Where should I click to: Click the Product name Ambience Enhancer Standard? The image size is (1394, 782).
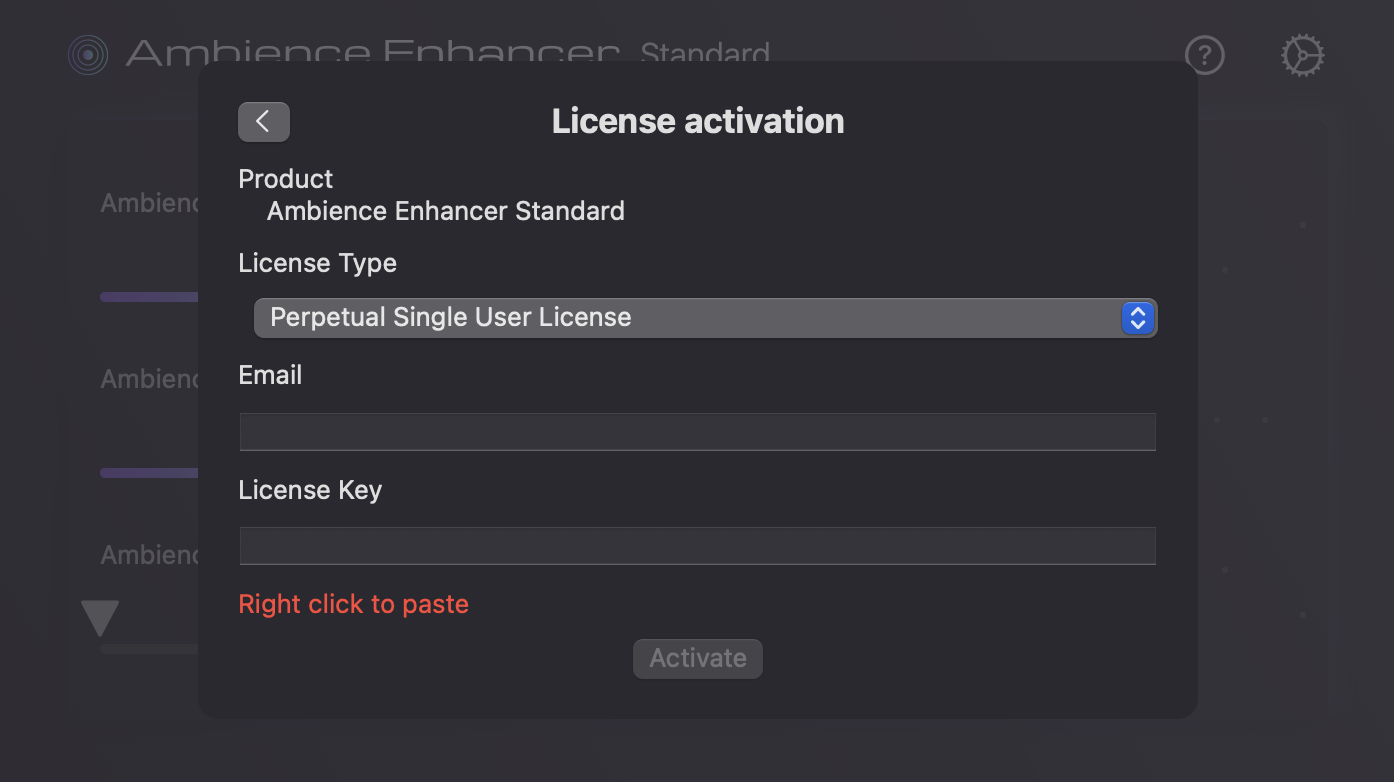445,211
